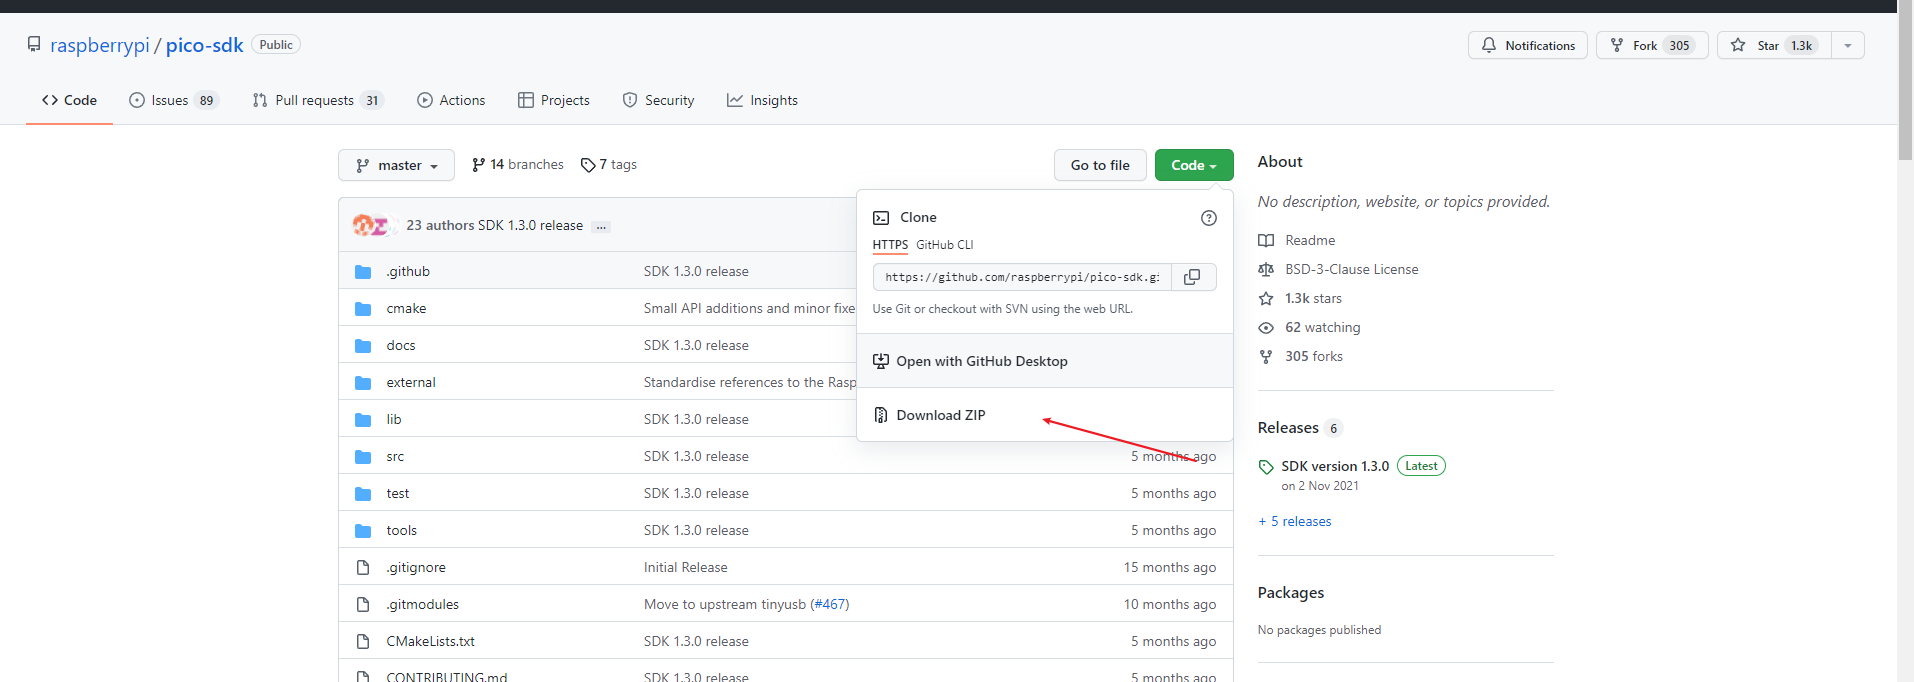Select the HTTPS clone tab
1914x682 pixels.
point(890,245)
